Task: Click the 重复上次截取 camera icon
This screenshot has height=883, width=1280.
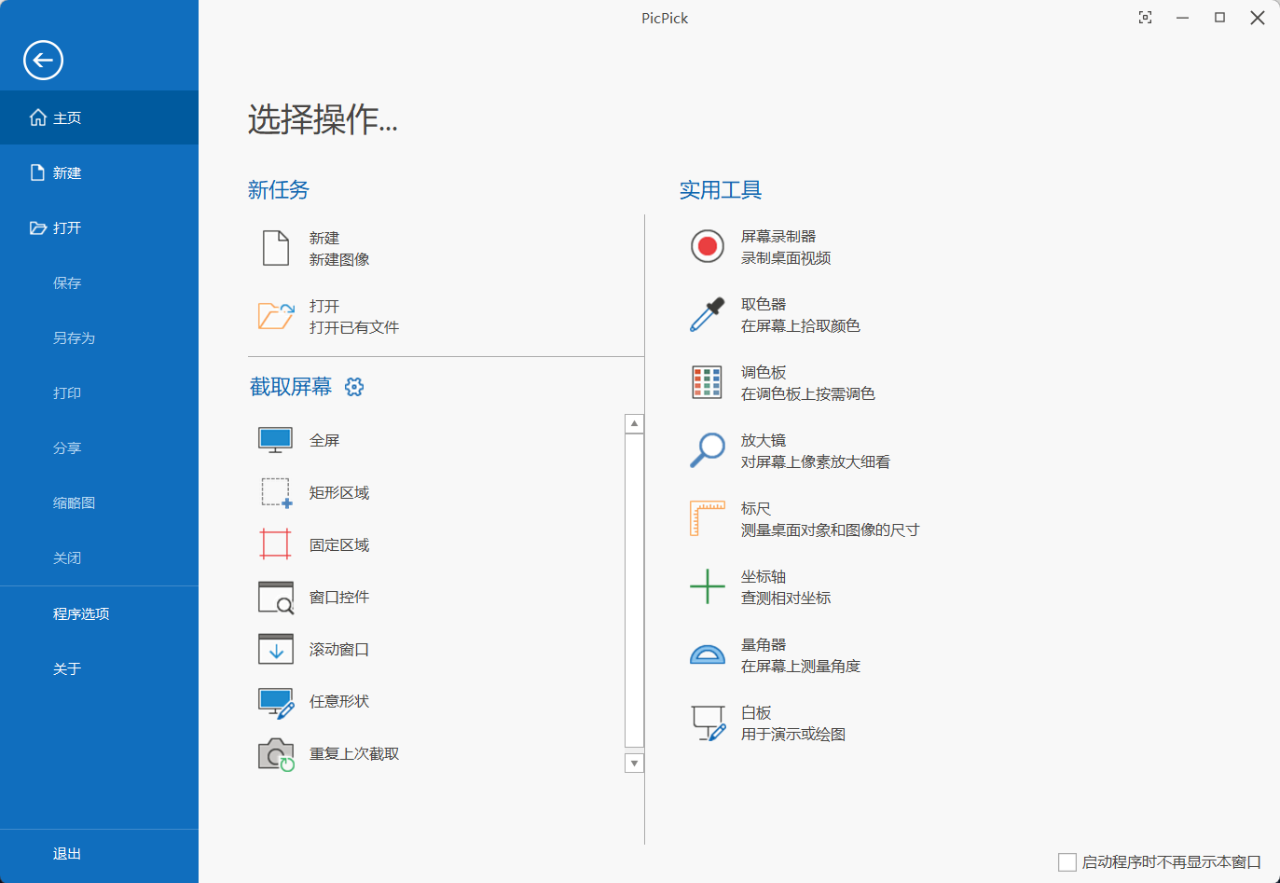Action: tap(276, 755)
